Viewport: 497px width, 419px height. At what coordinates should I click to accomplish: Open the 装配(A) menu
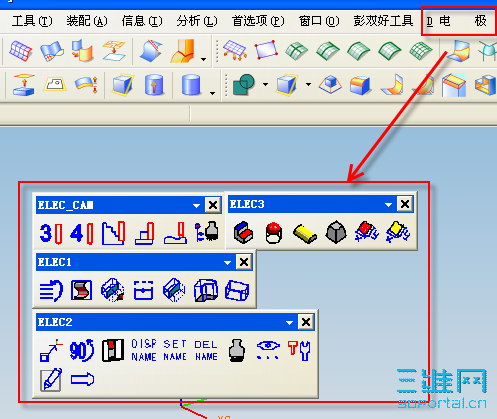(x=87, y=21)
